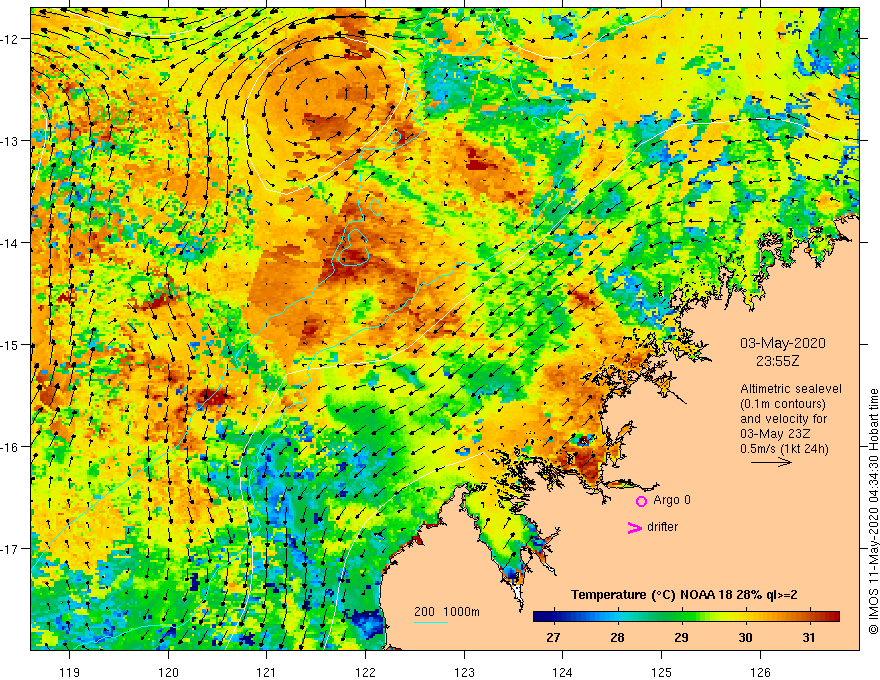Click the '31' colour bar tick label
The height and width of the screenshot is (680, 880).
(x=809, y=637)
